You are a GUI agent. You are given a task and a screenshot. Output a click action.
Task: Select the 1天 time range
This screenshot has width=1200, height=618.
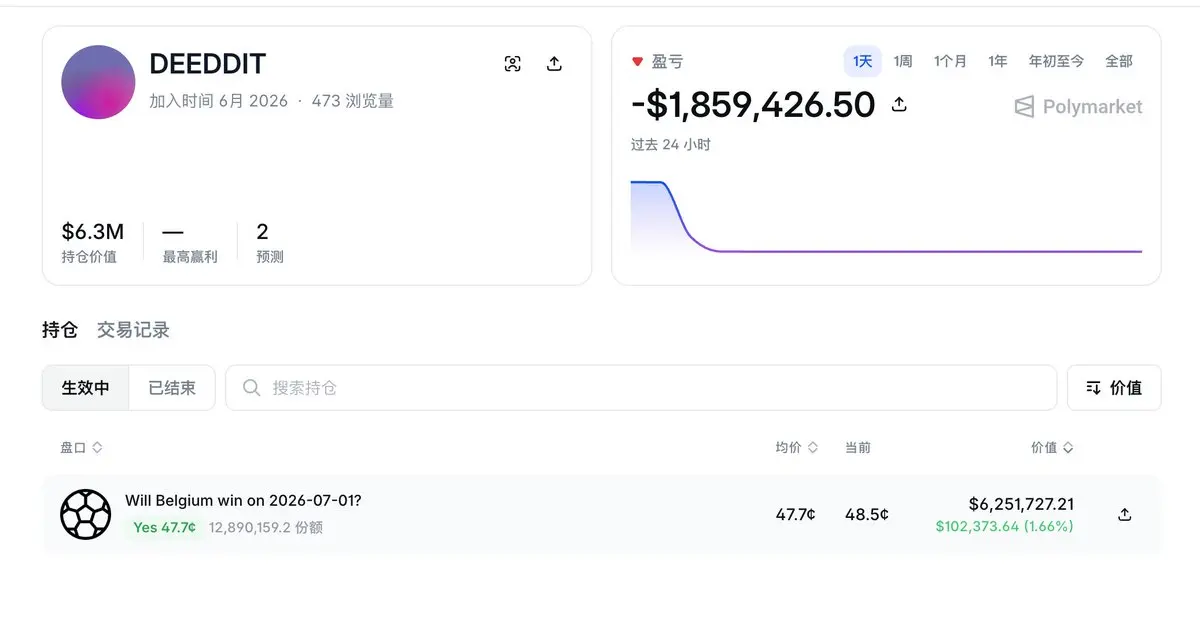point(862,61)
